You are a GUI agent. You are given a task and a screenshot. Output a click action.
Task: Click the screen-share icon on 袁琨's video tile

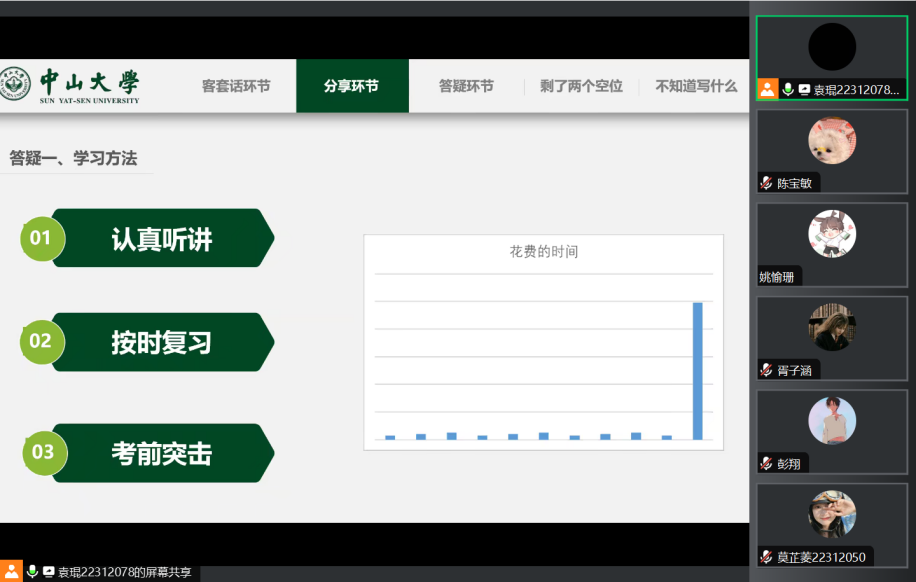[x=803, y=90]
